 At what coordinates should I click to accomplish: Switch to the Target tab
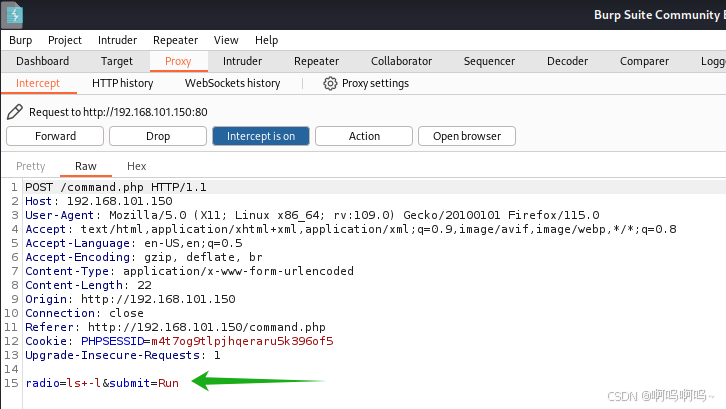[x=117, y=61]
